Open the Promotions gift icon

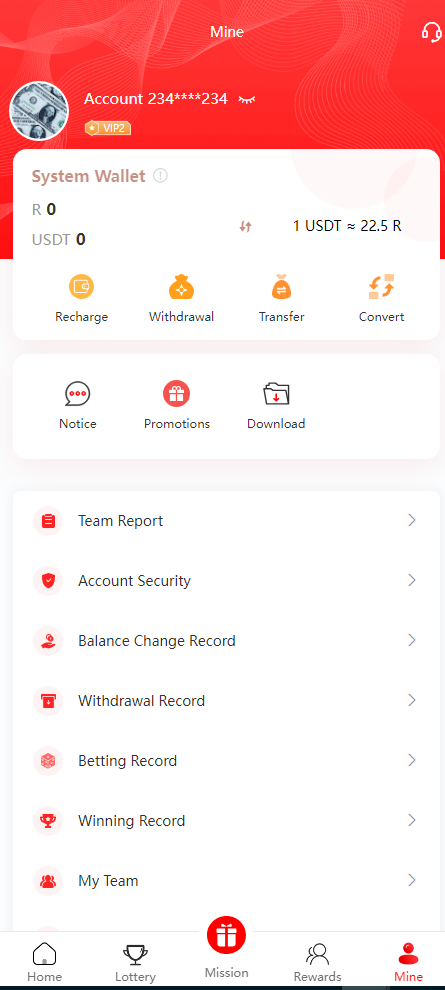click(x=177, y=395)
